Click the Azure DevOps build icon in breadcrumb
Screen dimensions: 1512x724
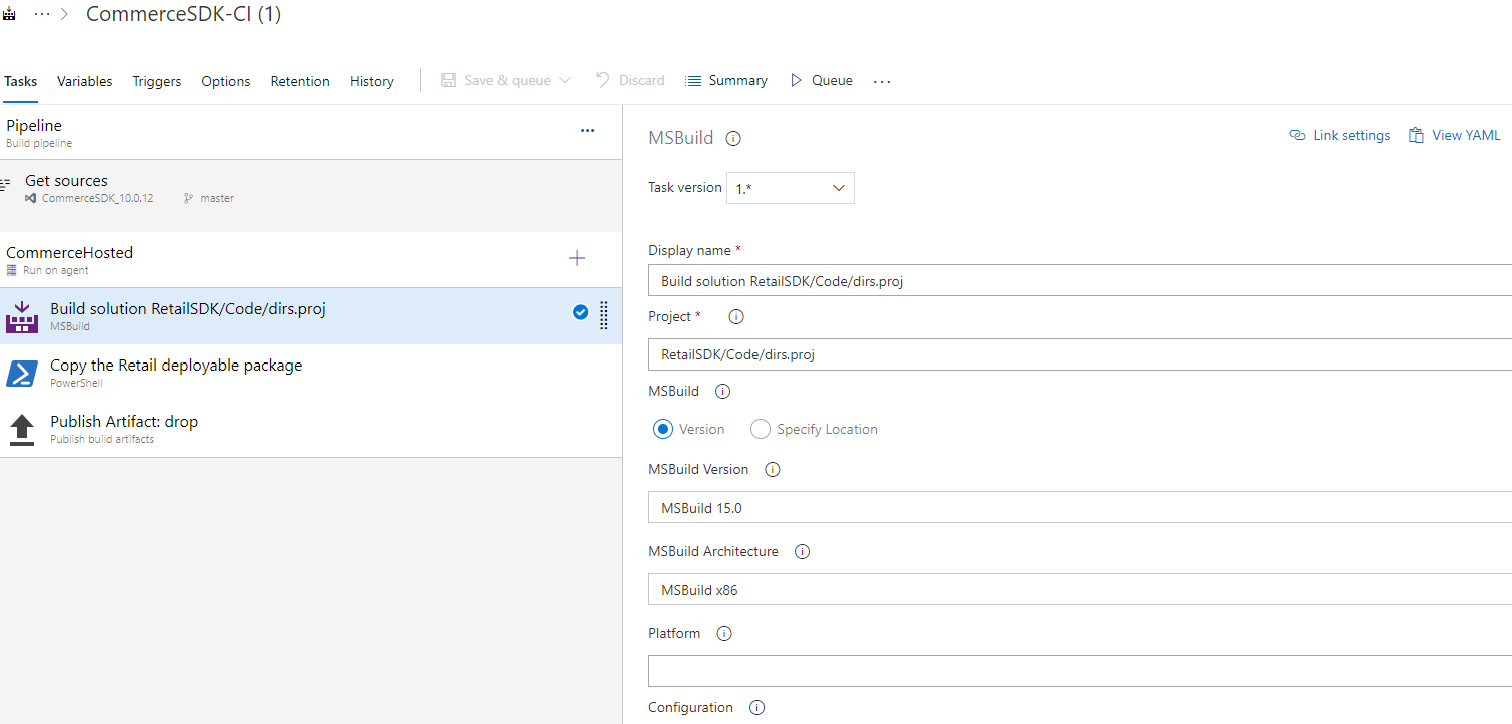pos(9,15)
